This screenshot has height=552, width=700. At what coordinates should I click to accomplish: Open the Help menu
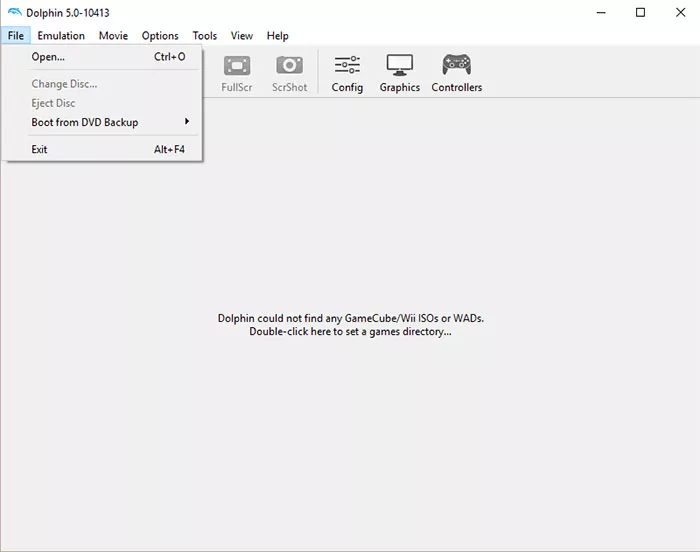click(x=277, y=35)
